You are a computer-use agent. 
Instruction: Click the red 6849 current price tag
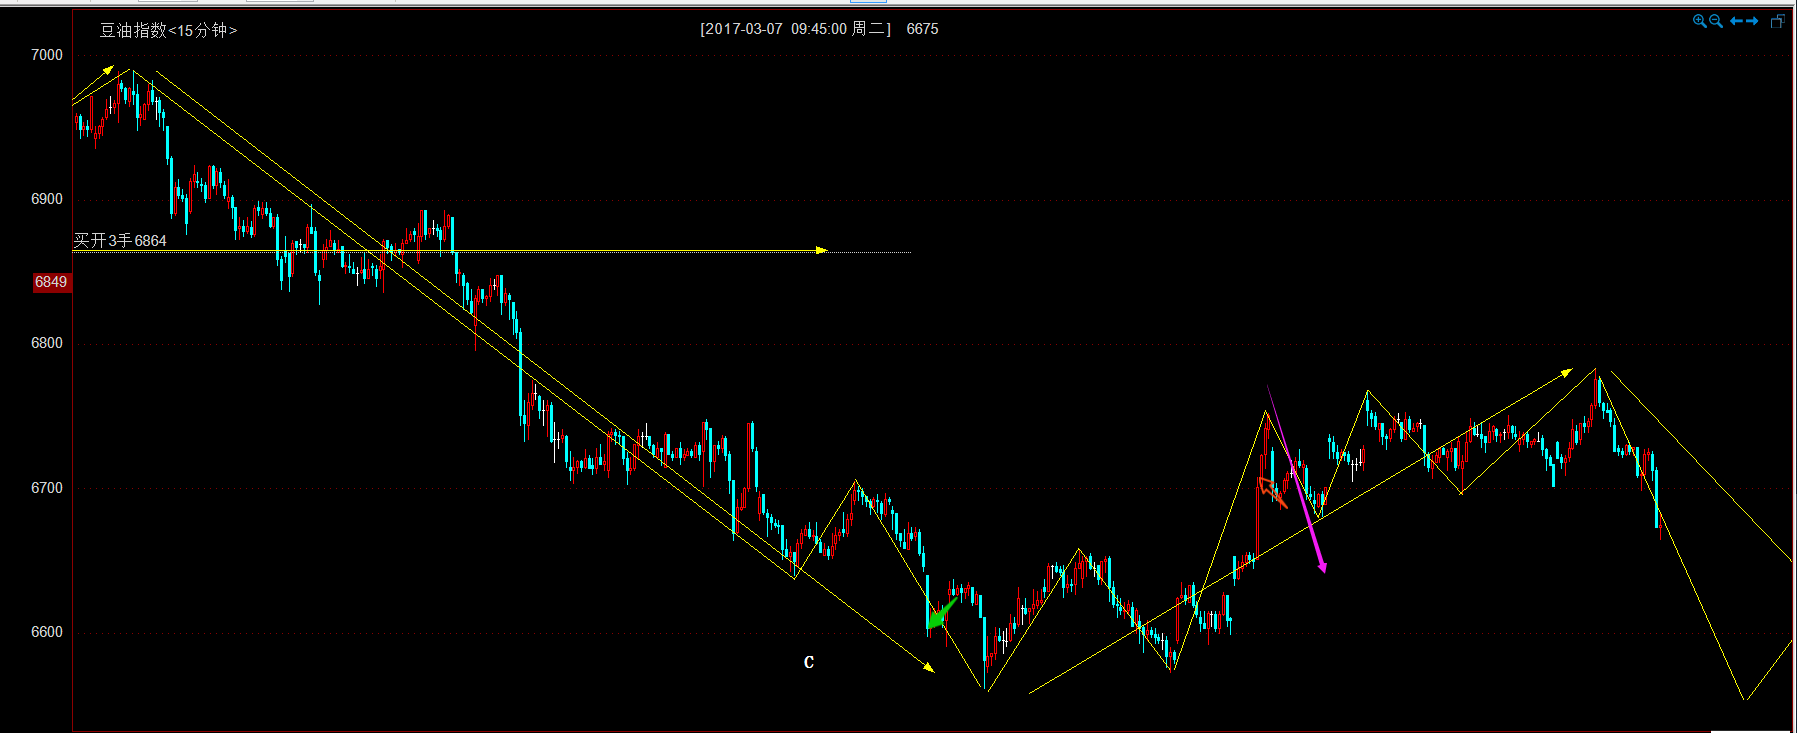pyautogui.click(x=51, y=282)
